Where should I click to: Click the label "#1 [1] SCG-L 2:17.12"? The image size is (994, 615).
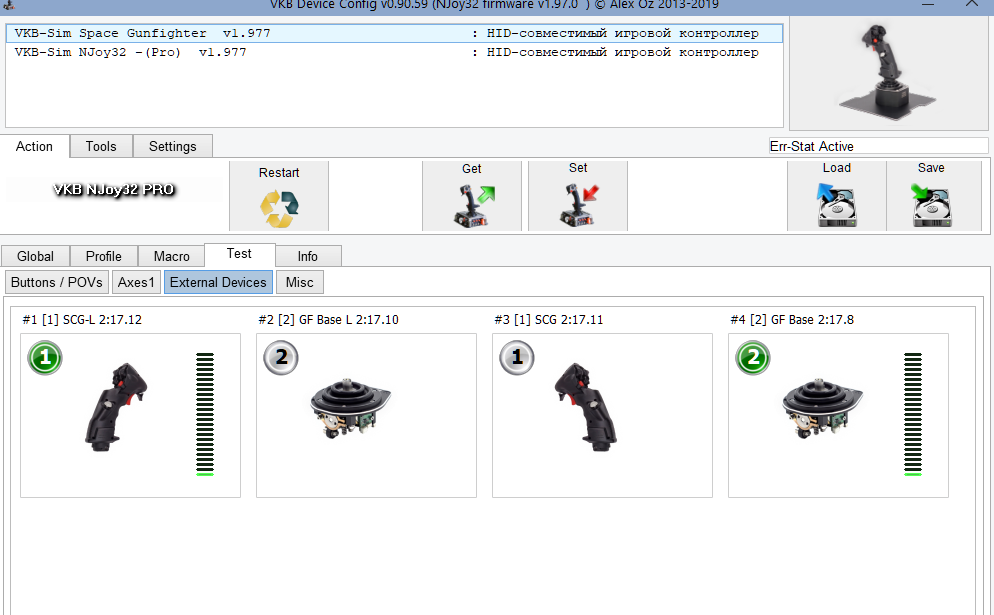click(x=82, y=320)
